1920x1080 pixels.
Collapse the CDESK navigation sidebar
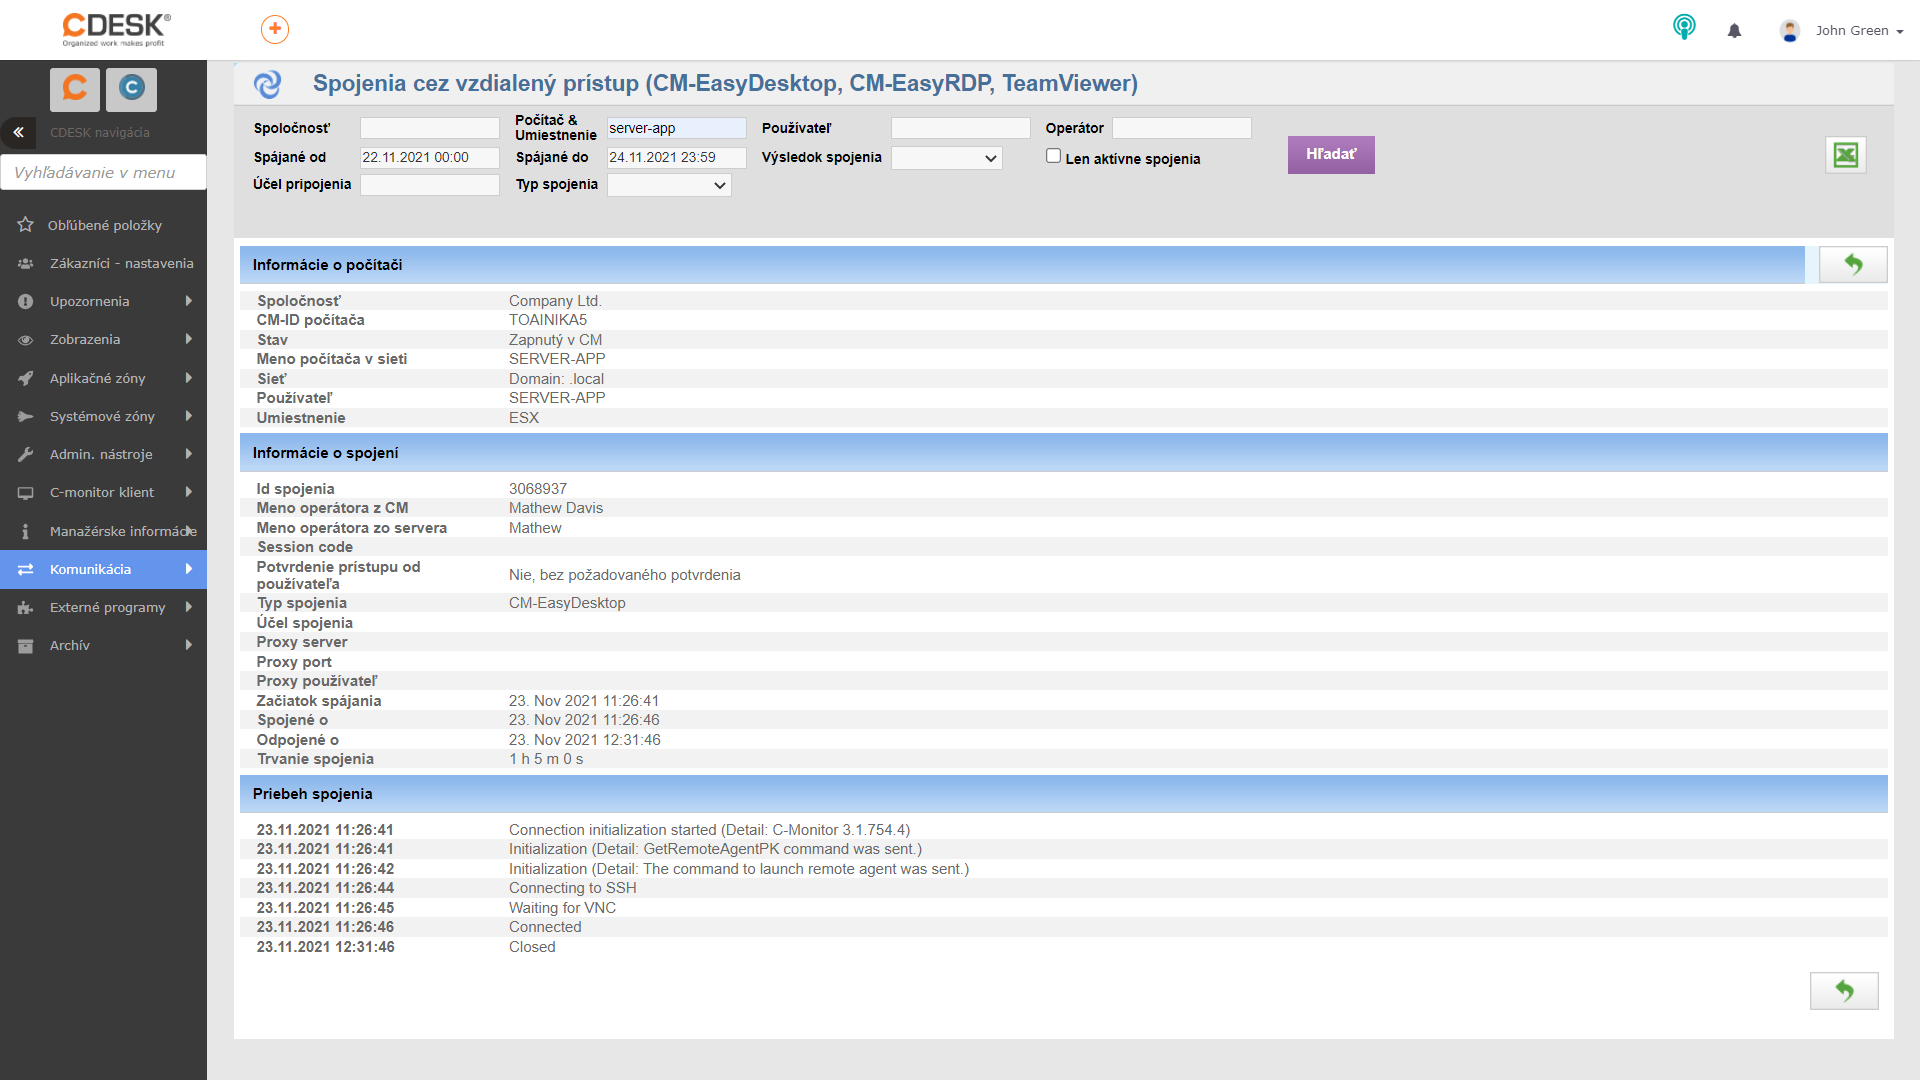pos(18,132)
